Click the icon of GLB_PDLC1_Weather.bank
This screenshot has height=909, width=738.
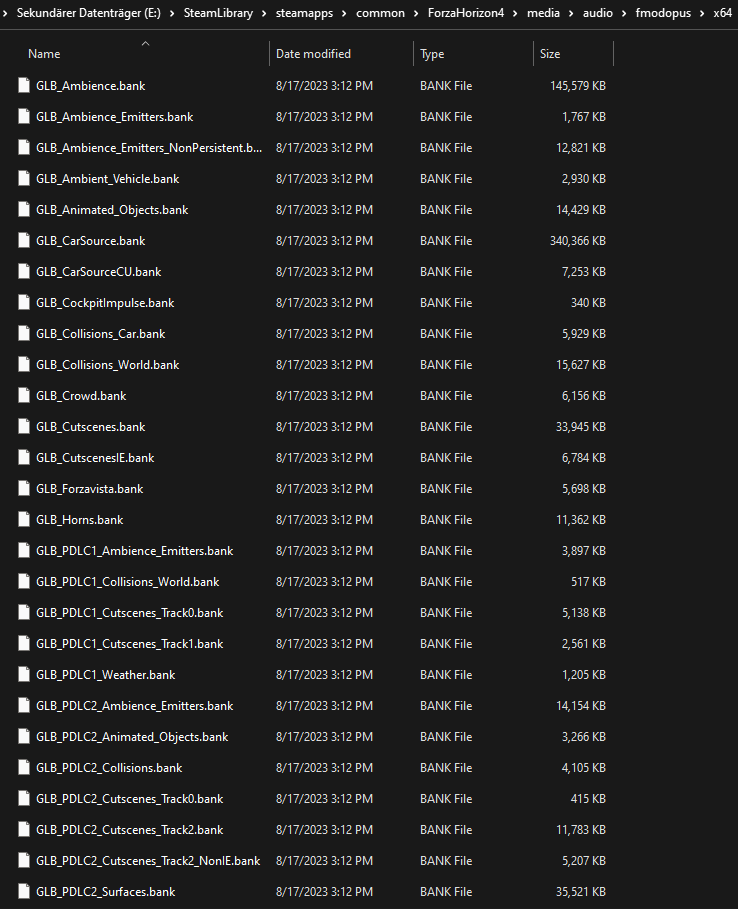[x=24, y=675]
